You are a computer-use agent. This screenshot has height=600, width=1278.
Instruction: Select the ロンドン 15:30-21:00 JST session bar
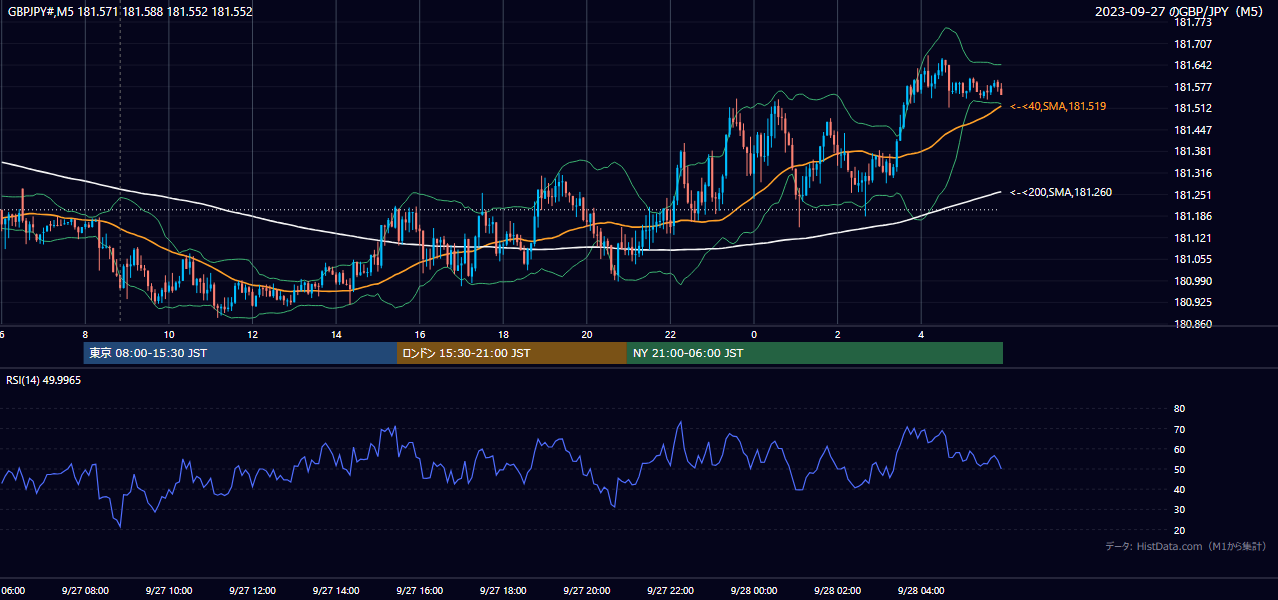(x=512, y=353)
